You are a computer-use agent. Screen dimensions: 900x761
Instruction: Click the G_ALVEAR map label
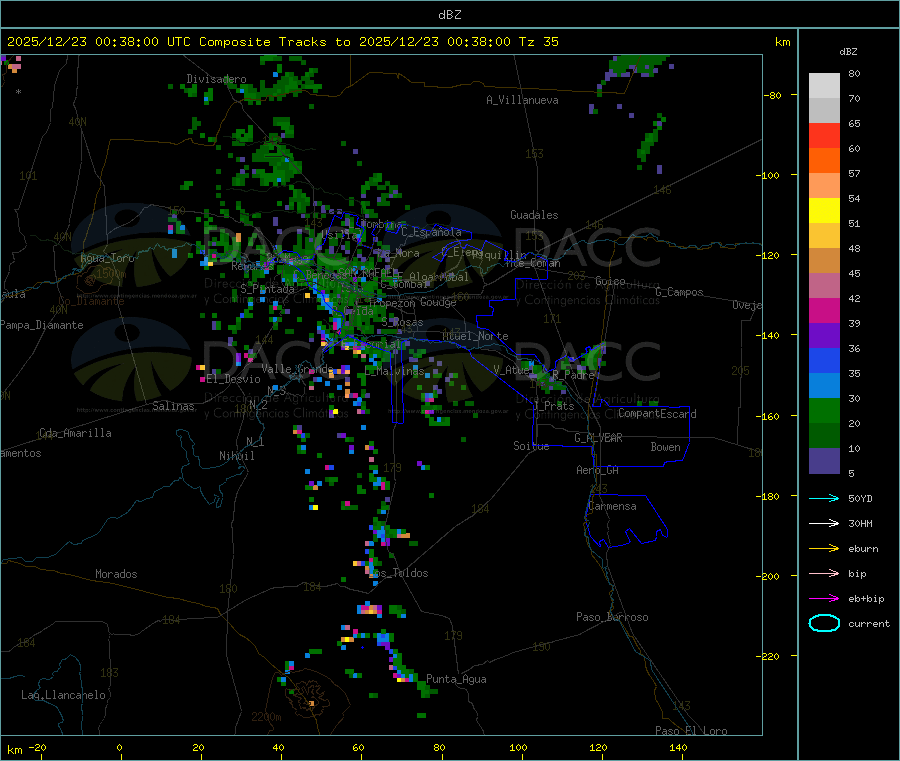598,438
